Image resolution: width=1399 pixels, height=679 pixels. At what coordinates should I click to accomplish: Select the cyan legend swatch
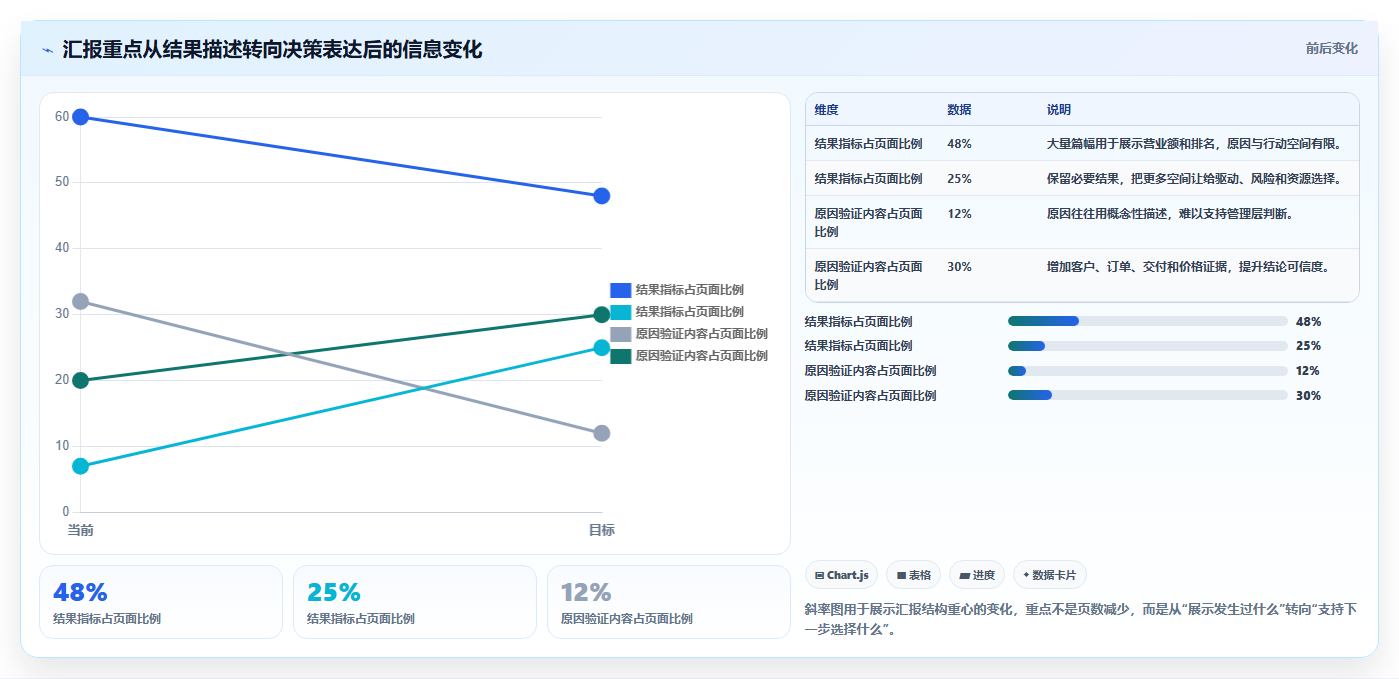point(620,312)
